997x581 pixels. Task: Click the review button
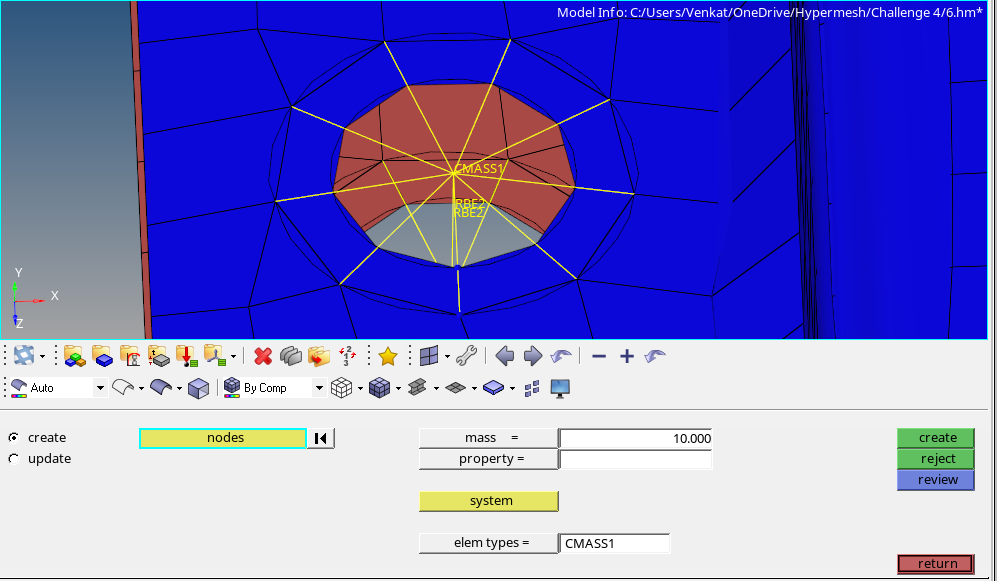click(935, 479)
